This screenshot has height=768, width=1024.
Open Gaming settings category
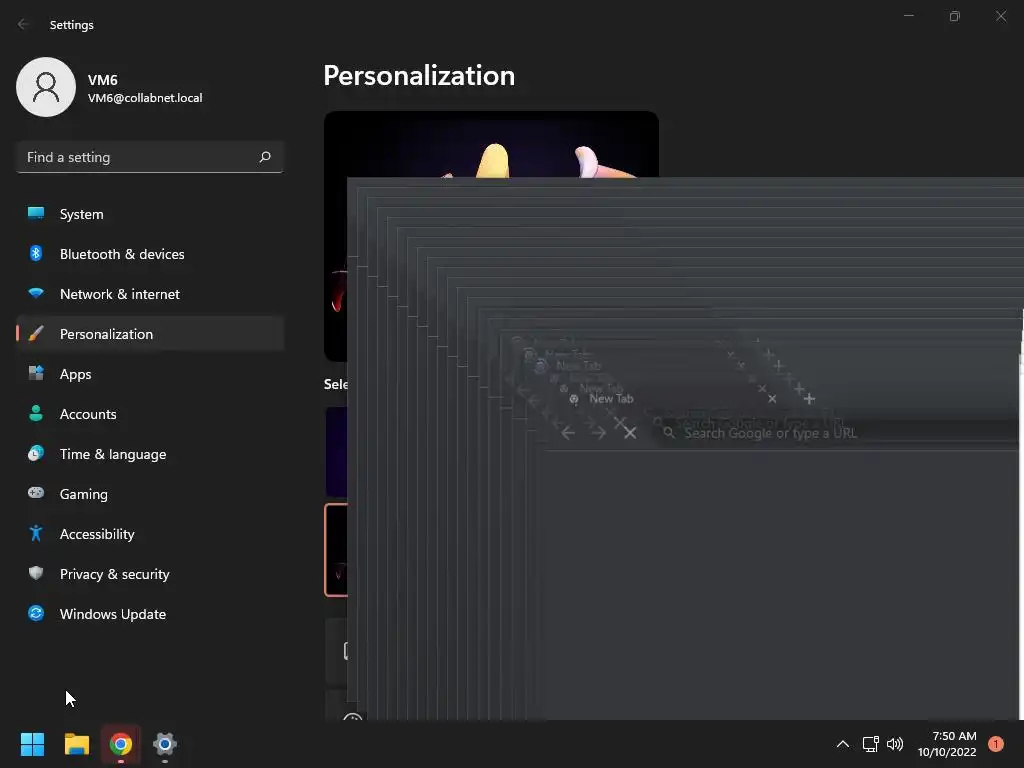pos(150,494)
